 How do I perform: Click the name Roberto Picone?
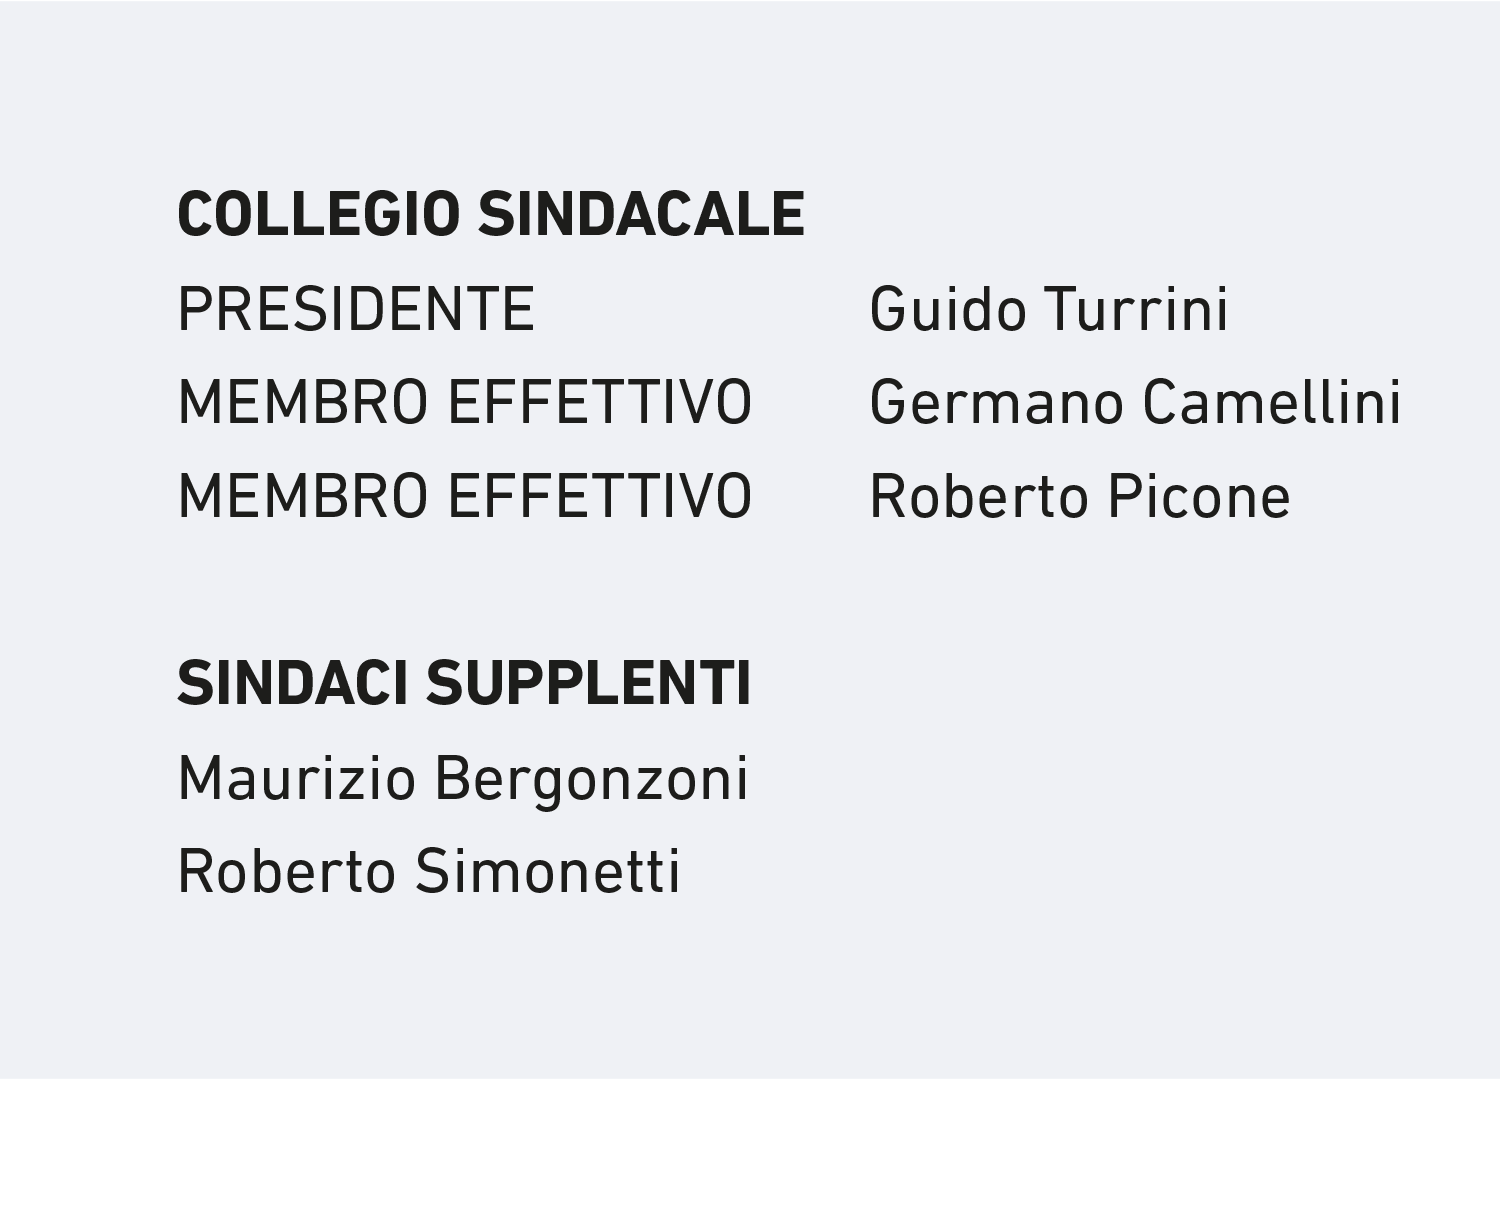click(x=1080, y=497)
